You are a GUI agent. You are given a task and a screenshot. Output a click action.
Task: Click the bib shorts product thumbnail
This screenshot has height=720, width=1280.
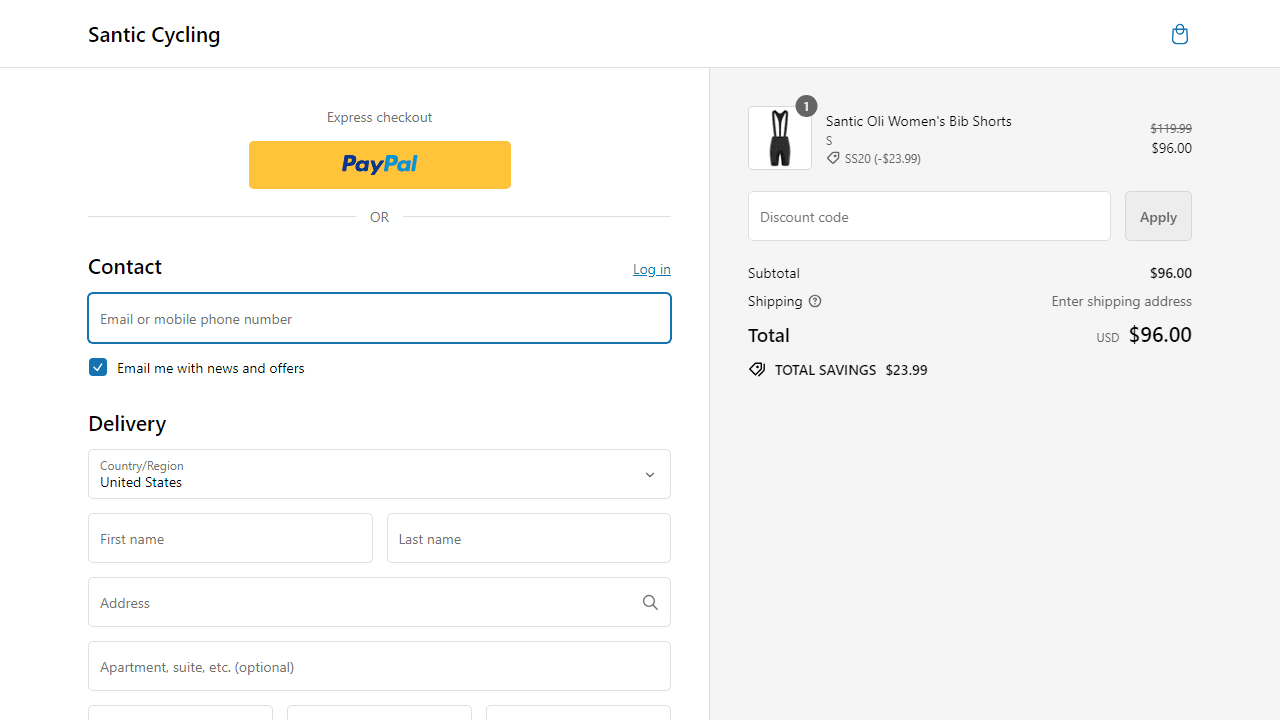coord(780,138)
